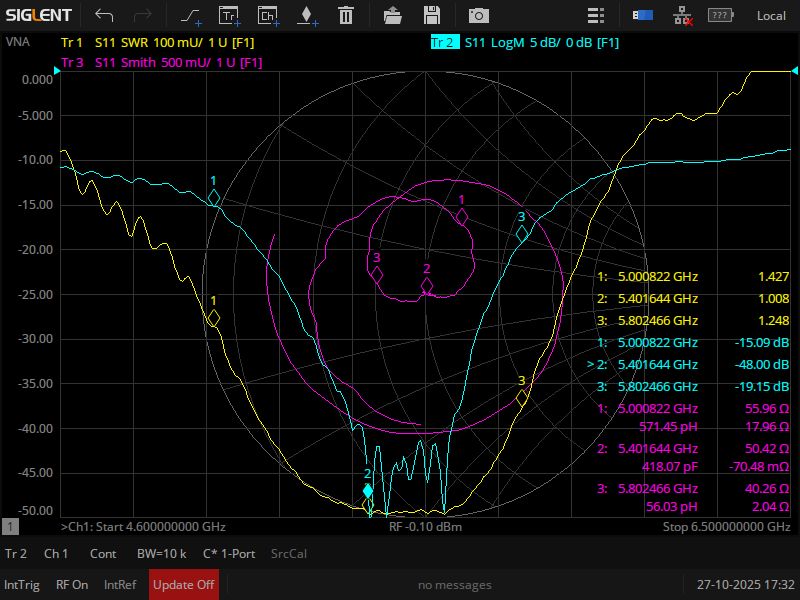Open the Cont sweep mode setting
800x600 pixels.
coord(103,553)
